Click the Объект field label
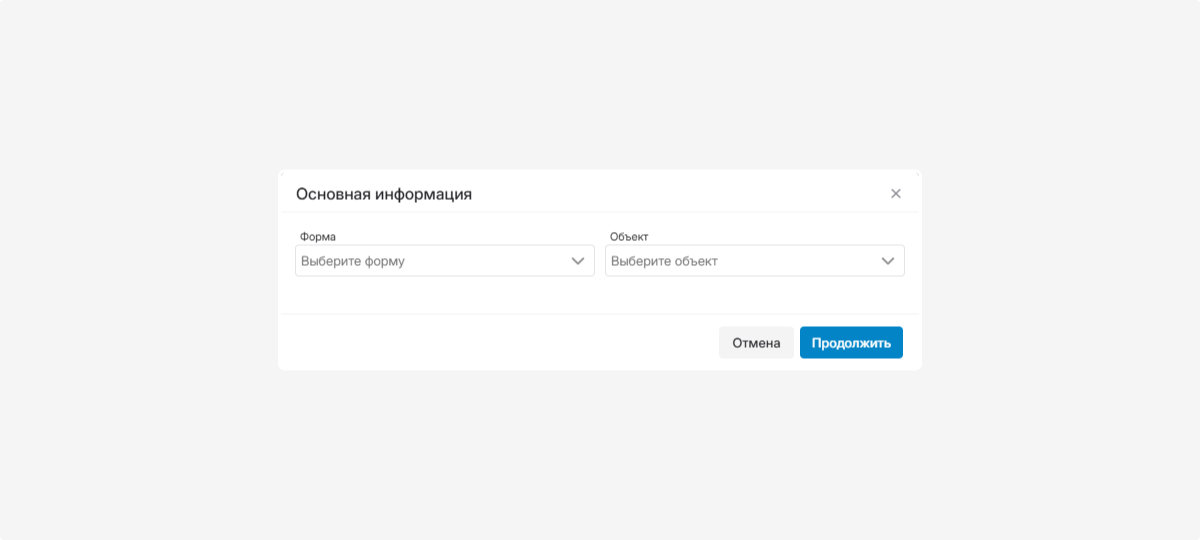The height and width of the screenshot is (540, 1200). coord(629,237)
